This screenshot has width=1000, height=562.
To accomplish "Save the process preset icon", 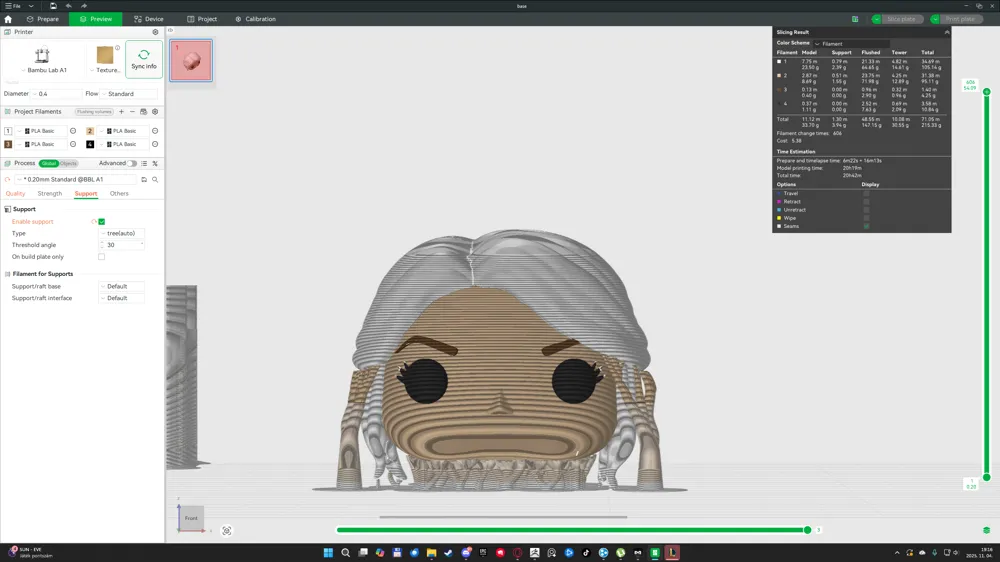I will [x=144, y=180].
